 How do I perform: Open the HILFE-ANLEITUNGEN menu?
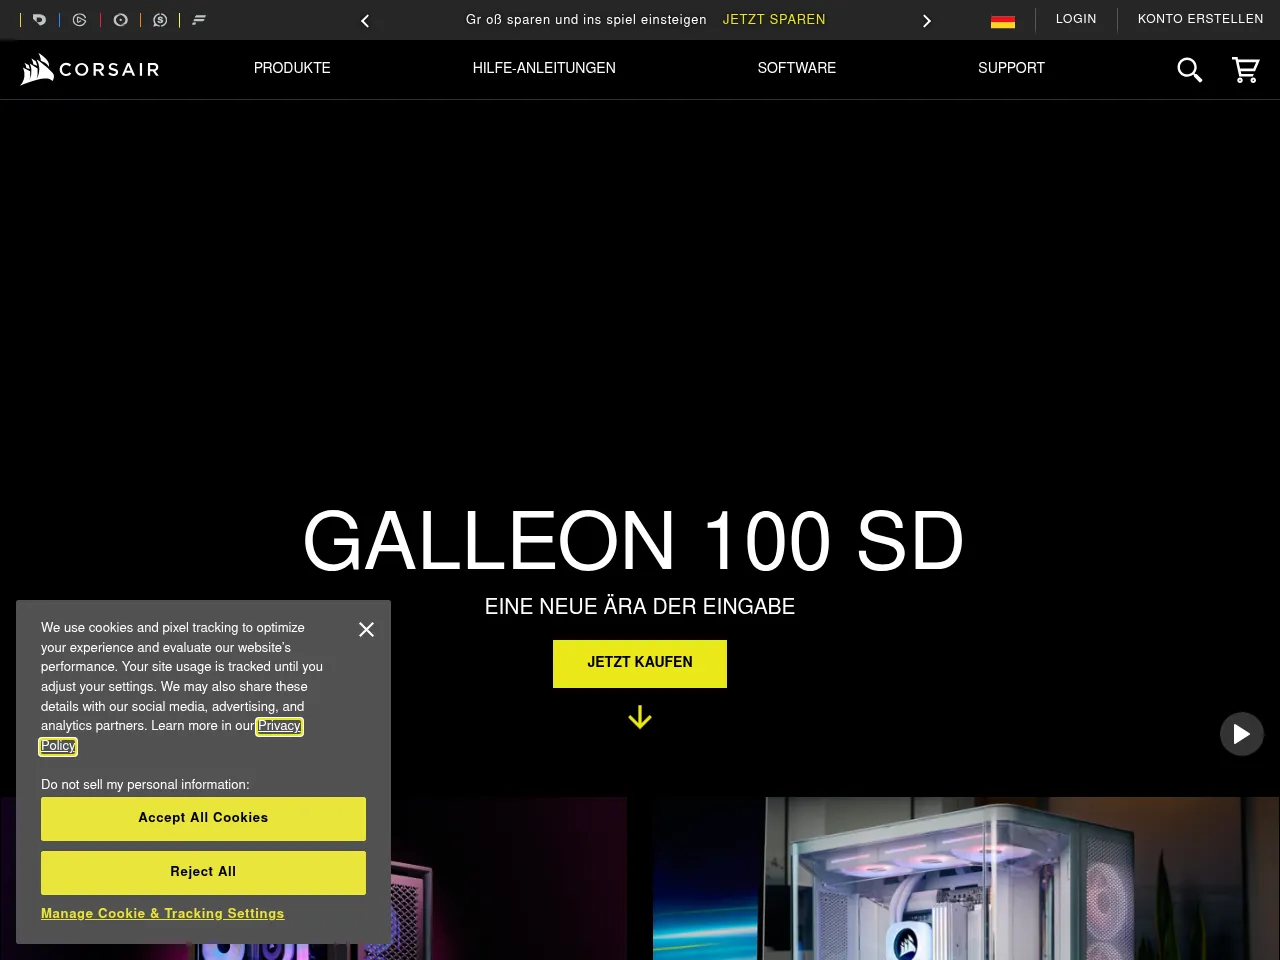[x=544, y=68]
